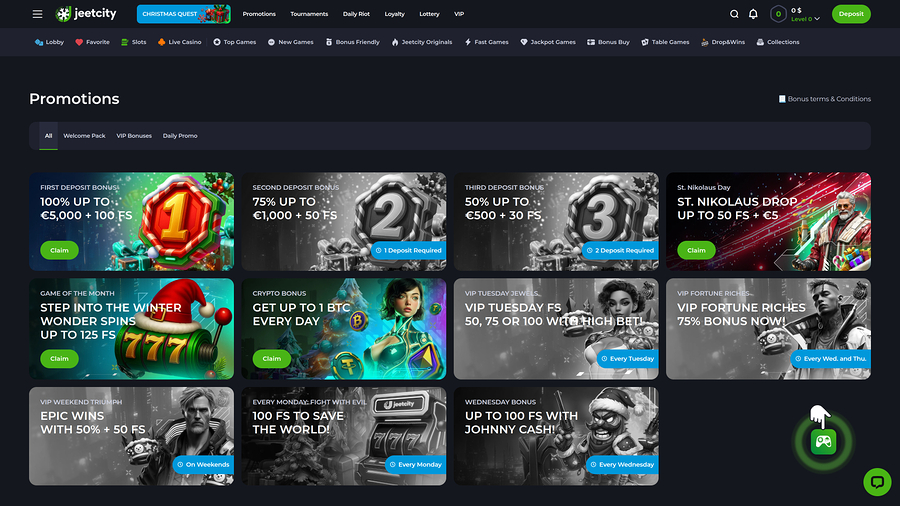Open the VIP Weekend Triumph card
This screenshot has height=506, width=900.
(131, 436)
